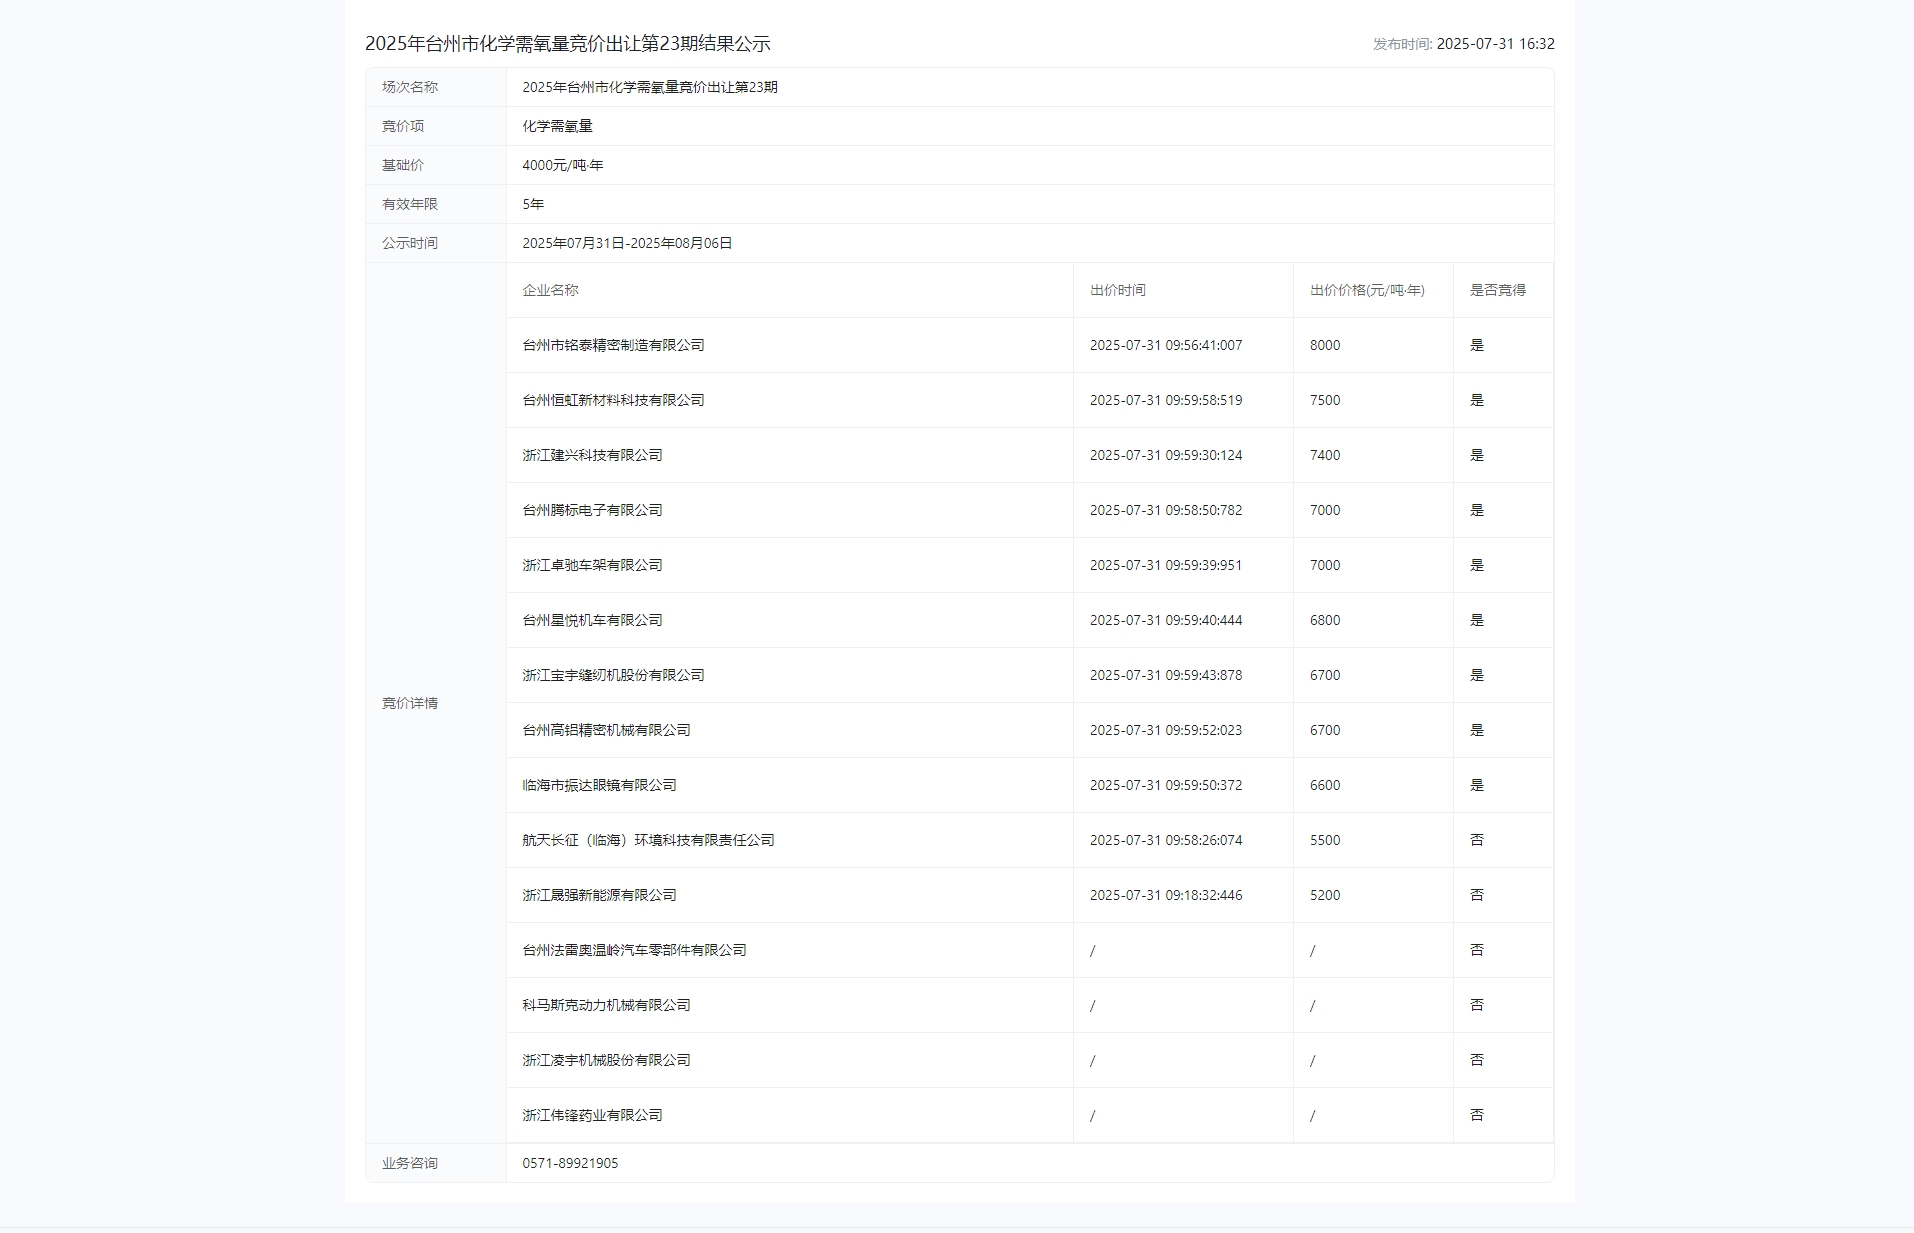This screenshot has height=1233, width=1914.
Task: Select company 航天长征（临海）环境科技有限责任公司
Action: coord(648,840)
